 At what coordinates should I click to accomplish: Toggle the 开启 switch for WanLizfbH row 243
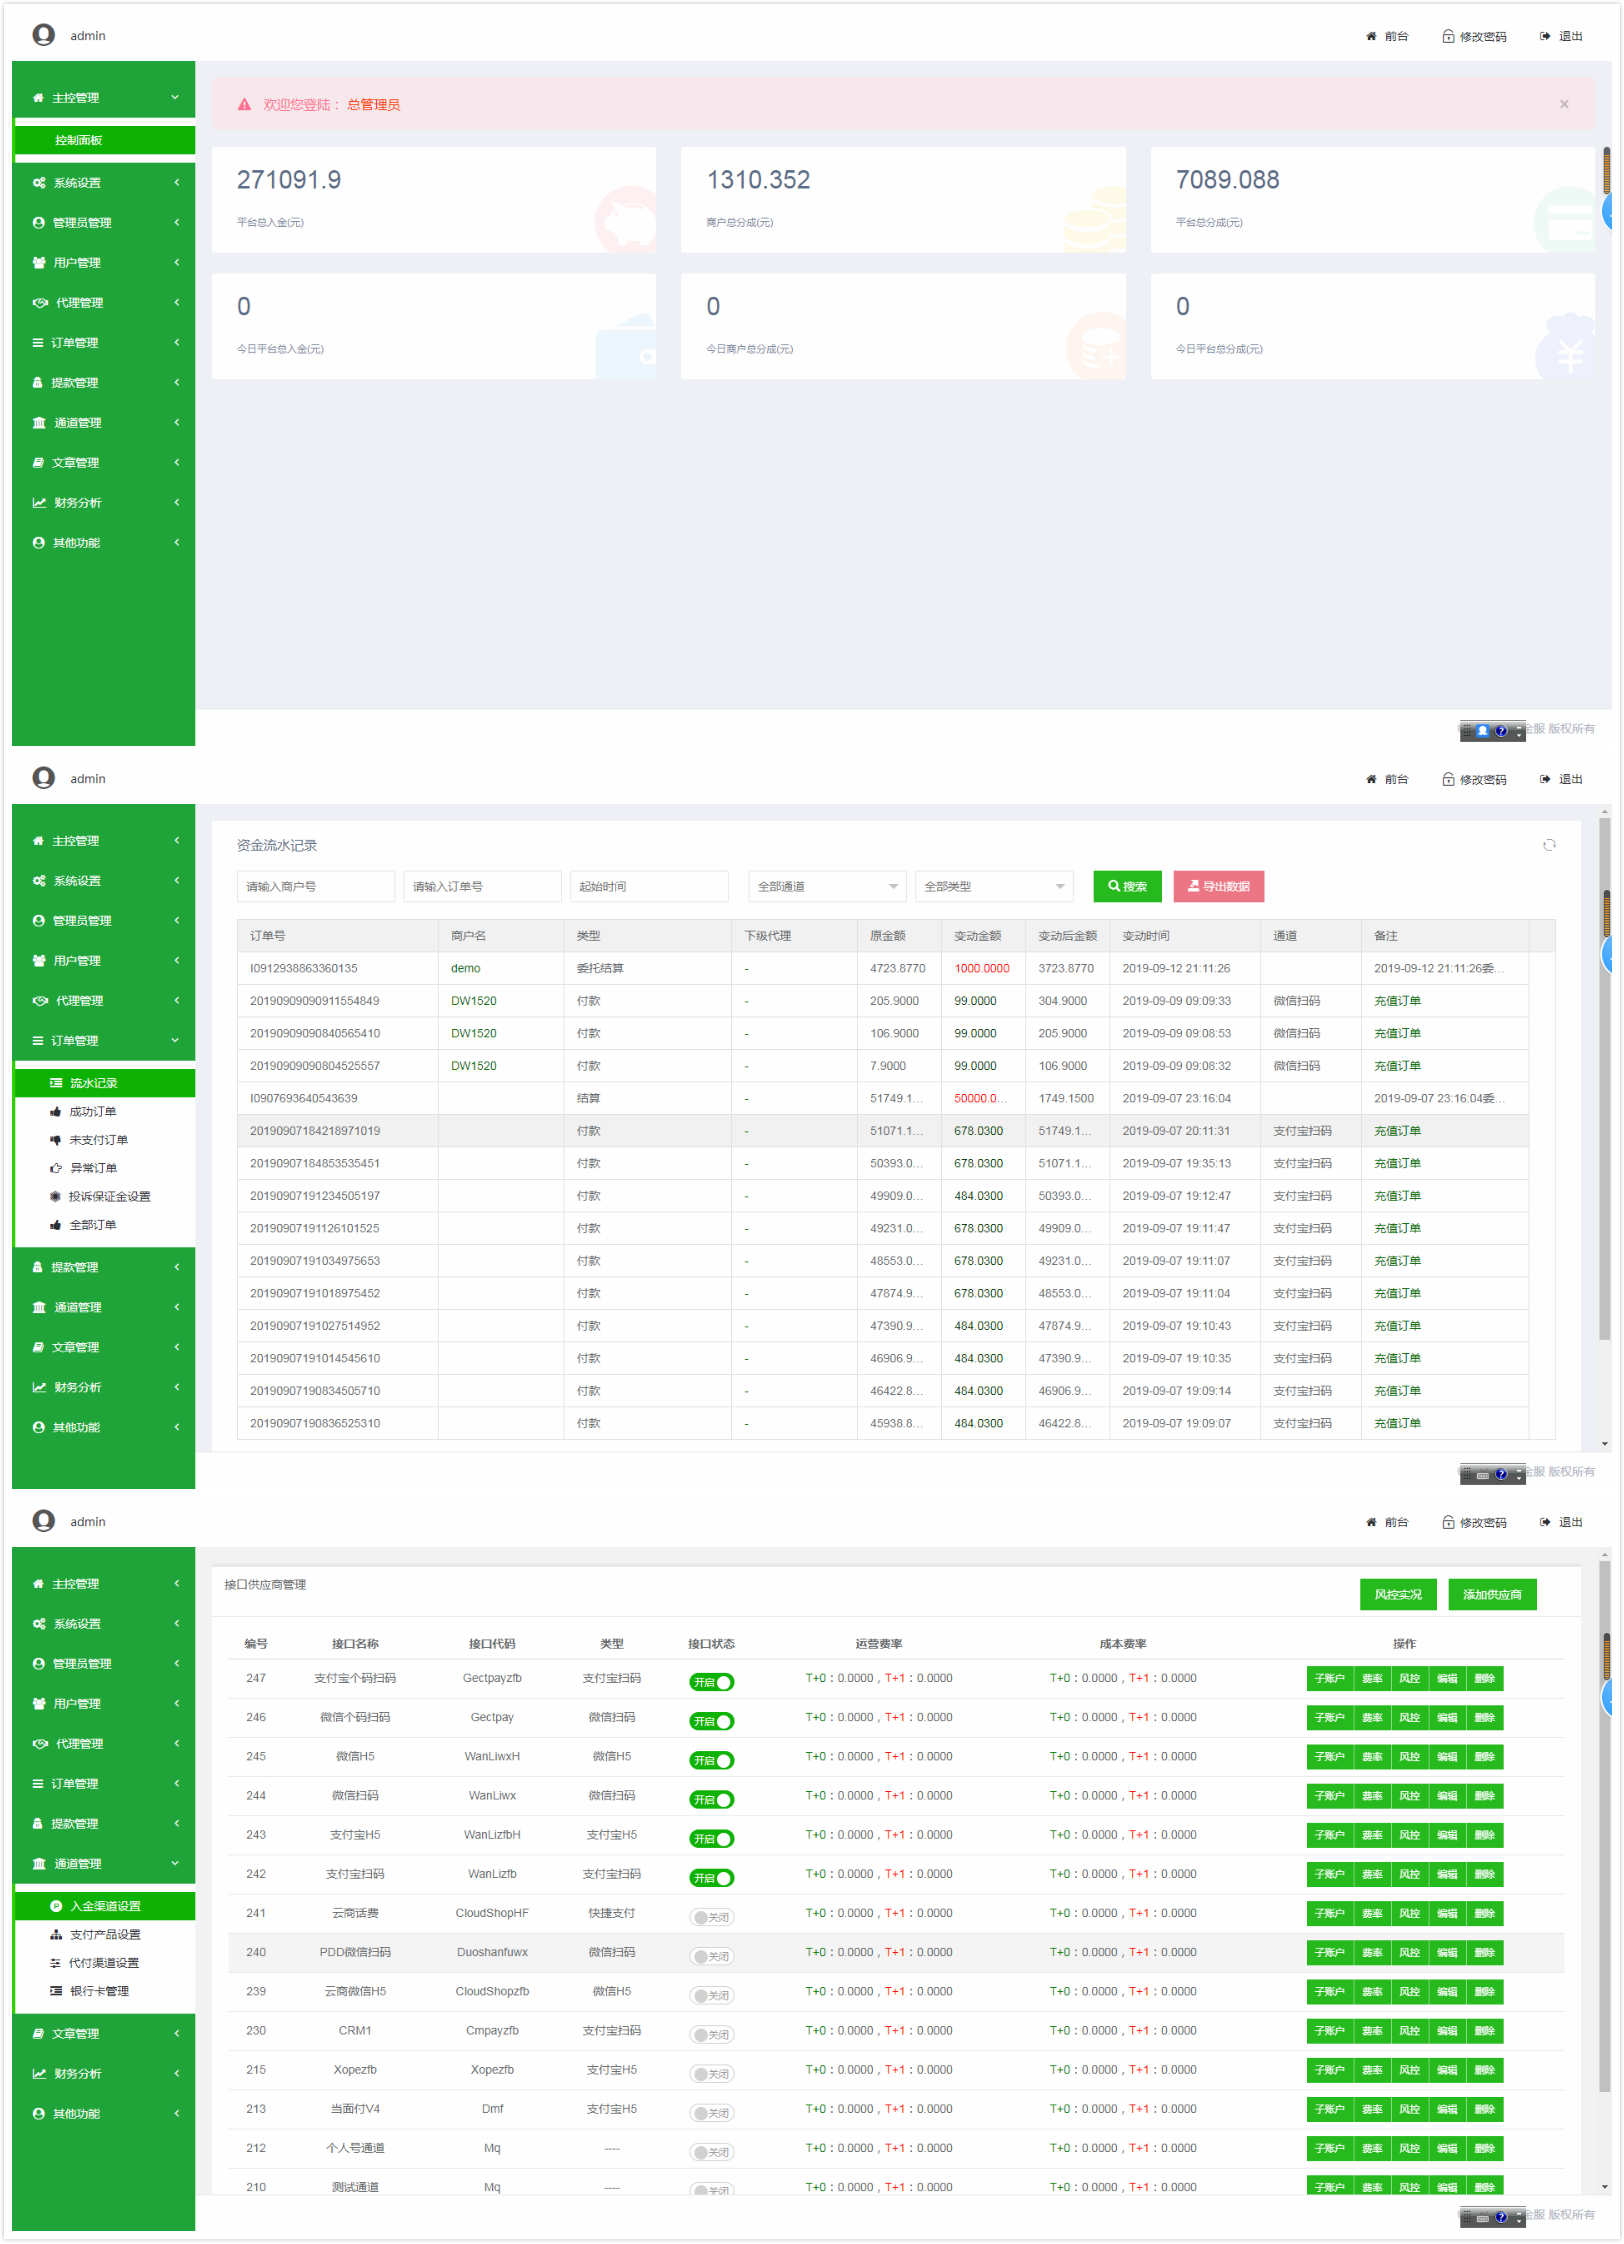pyautogui.click(x=711, y=1838)
